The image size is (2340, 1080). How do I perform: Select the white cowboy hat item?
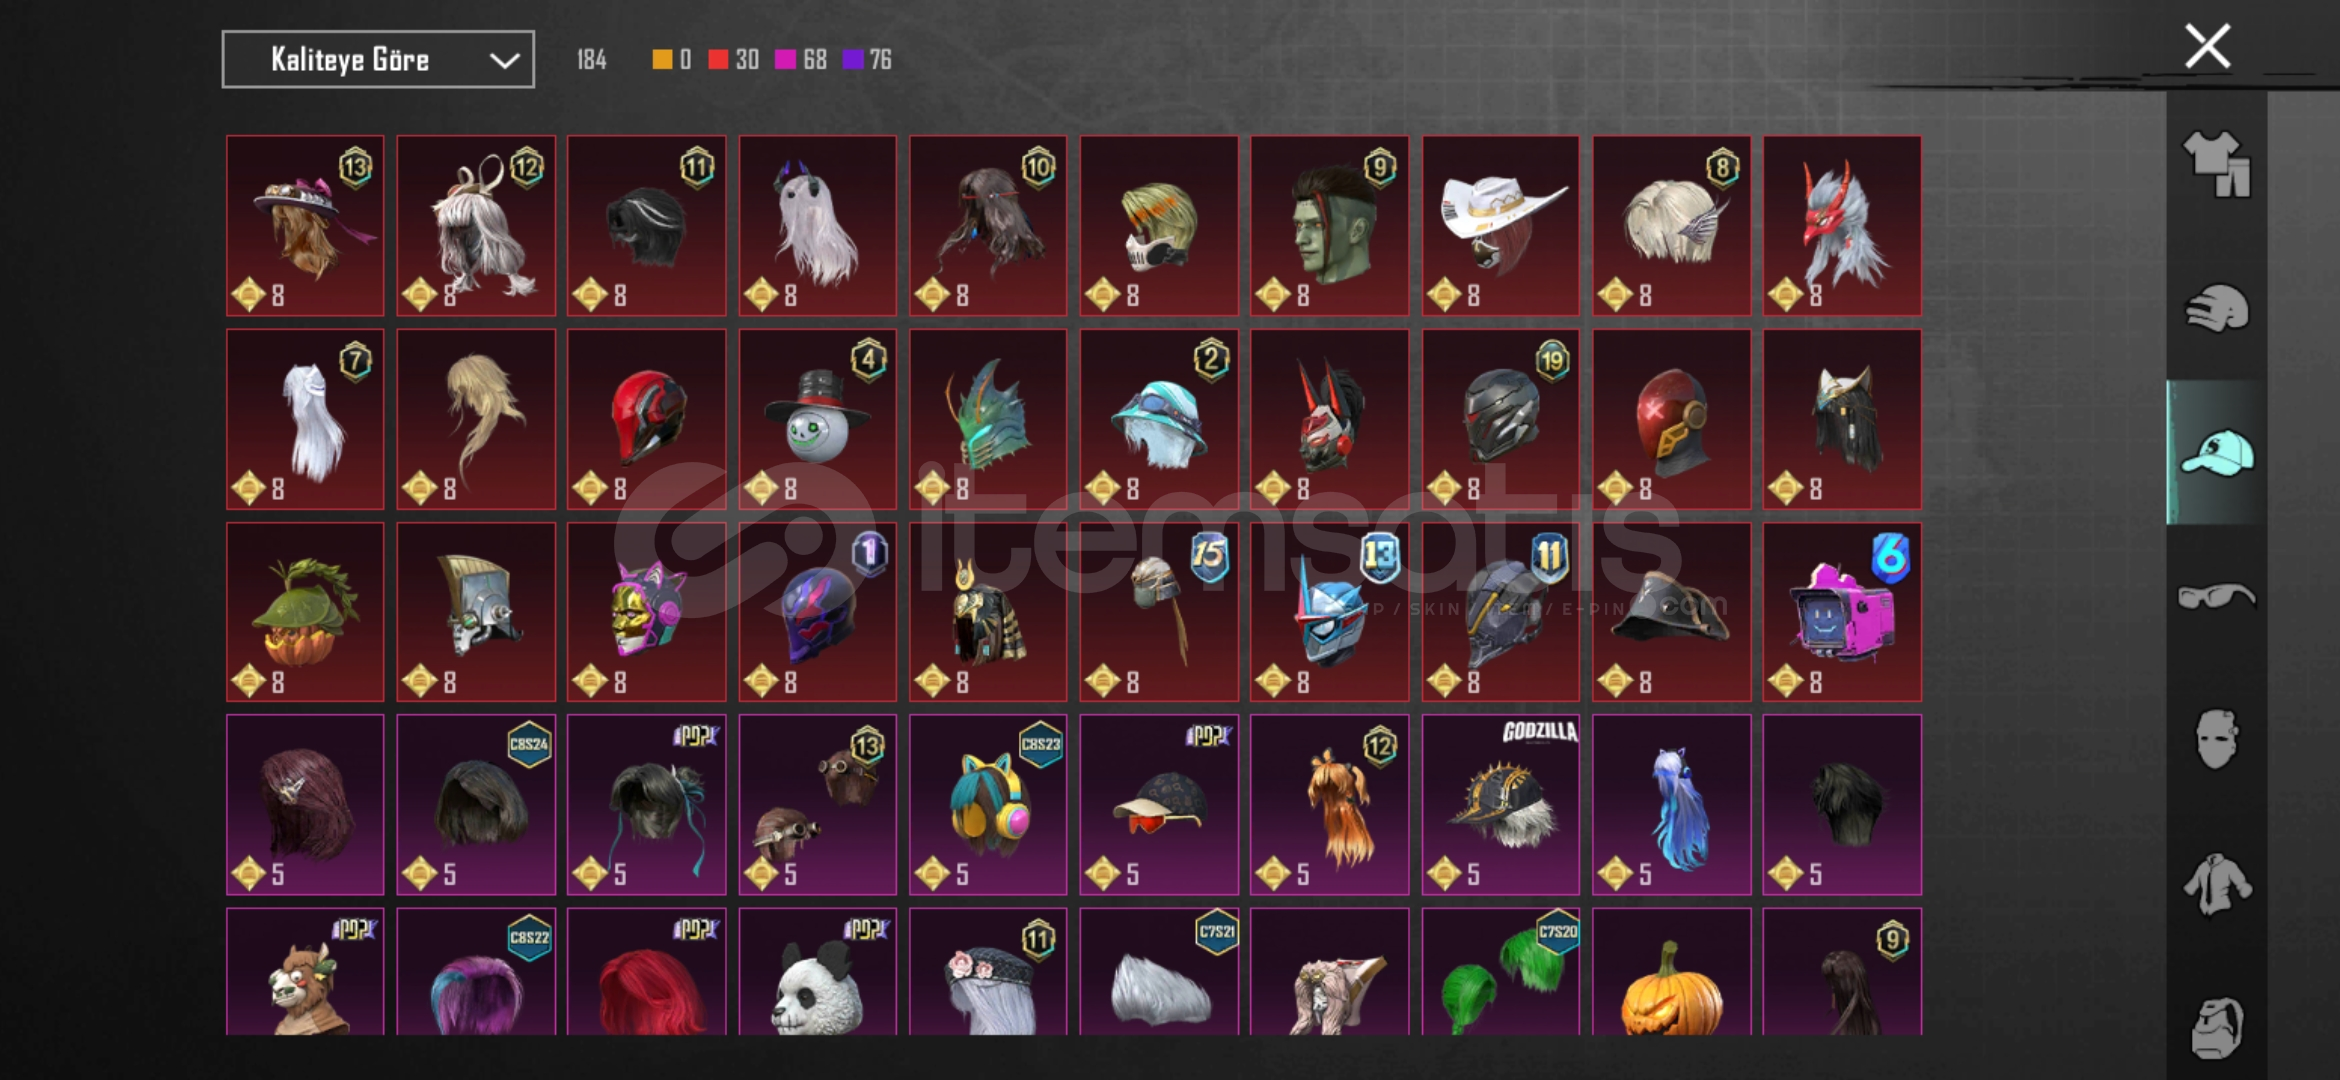coord(1500,226)
